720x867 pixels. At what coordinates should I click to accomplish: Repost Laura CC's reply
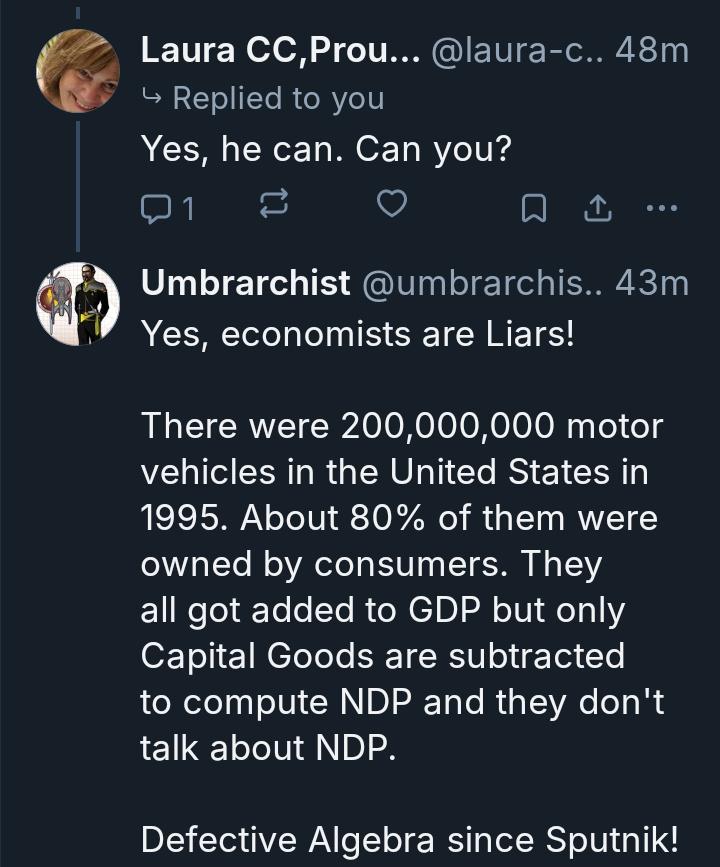273,206
